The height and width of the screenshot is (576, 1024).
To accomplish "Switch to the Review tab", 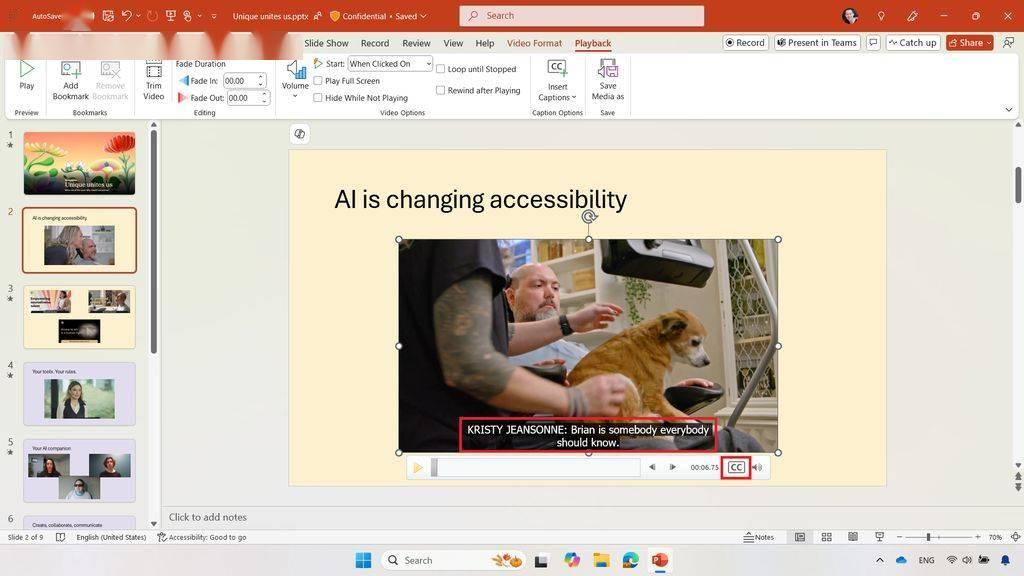I will point(416,43).
